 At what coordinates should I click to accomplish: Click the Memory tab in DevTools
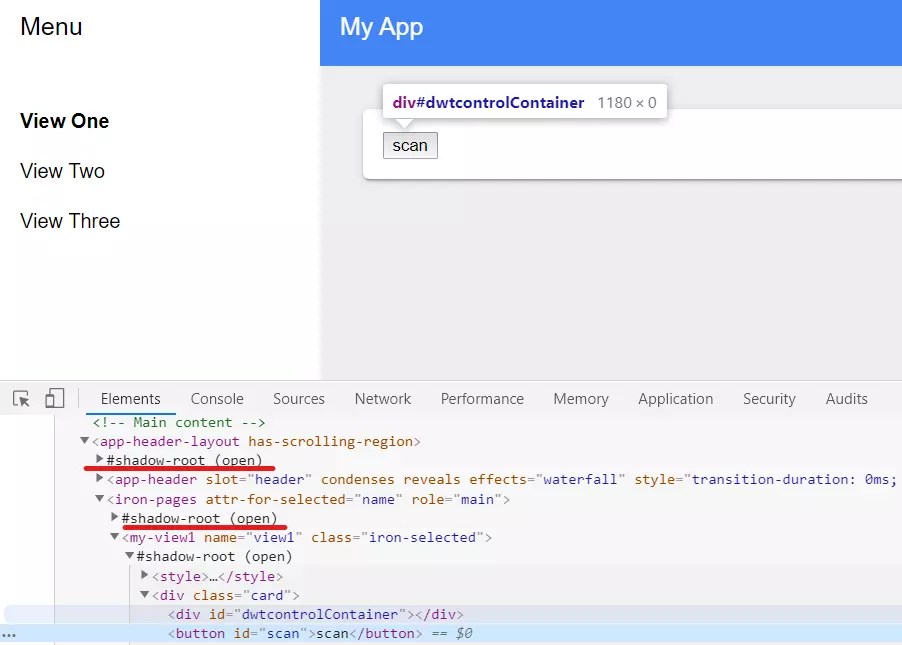(x=580, y=398)
